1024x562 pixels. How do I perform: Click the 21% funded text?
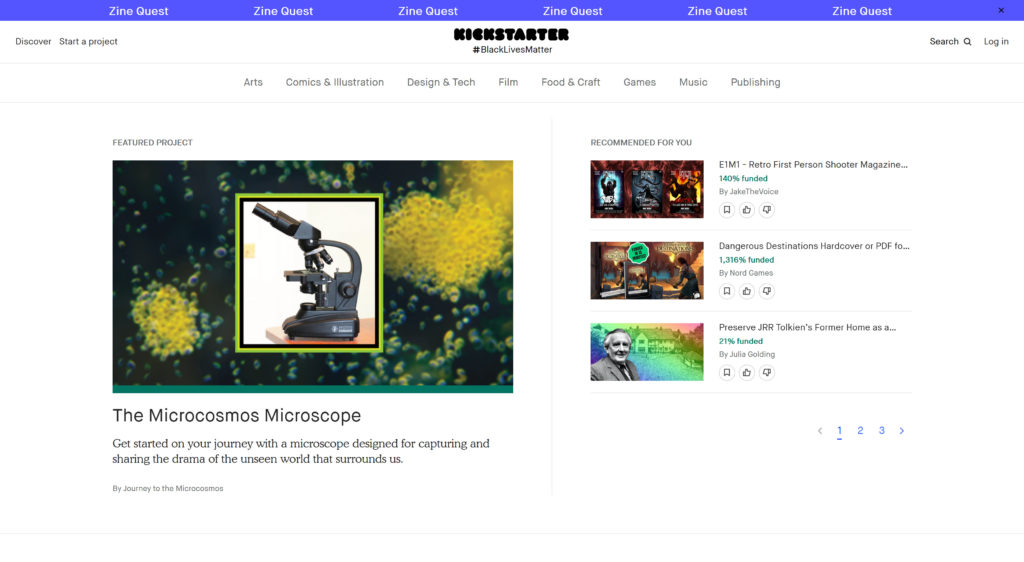(741, 341)
